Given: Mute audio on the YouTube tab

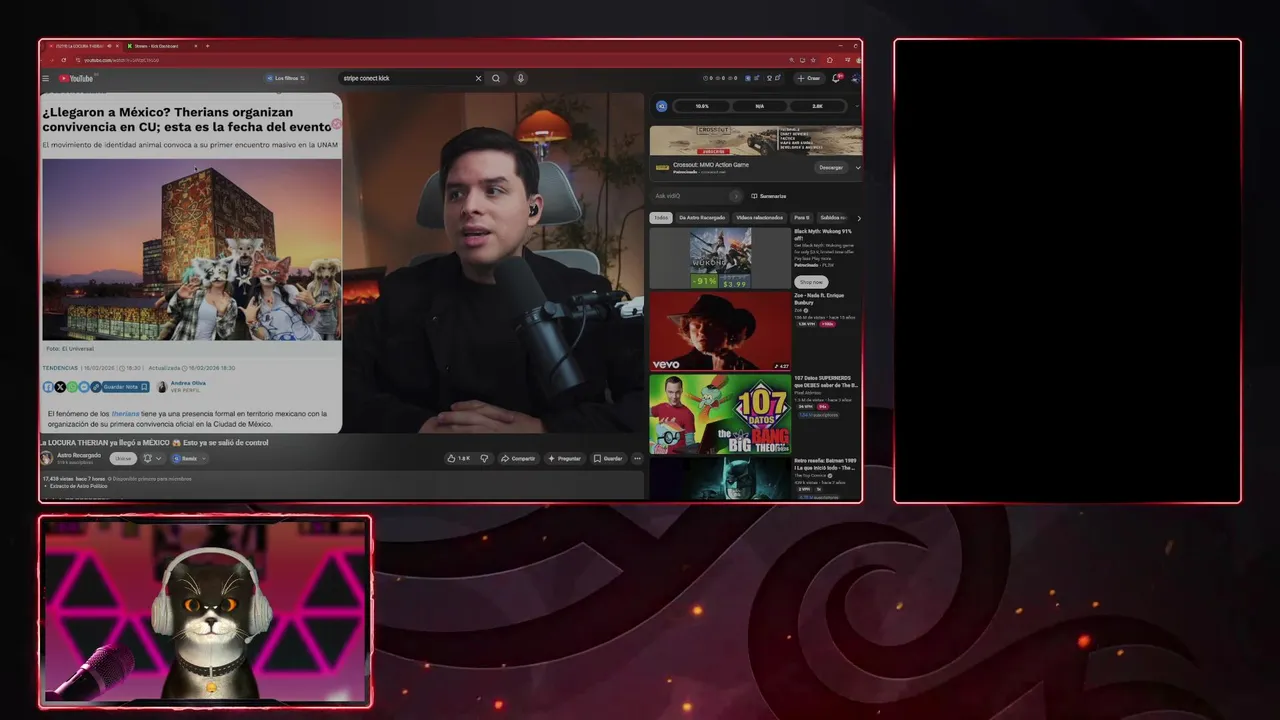Looking at the screenshot, I should (x=109, y=46).
